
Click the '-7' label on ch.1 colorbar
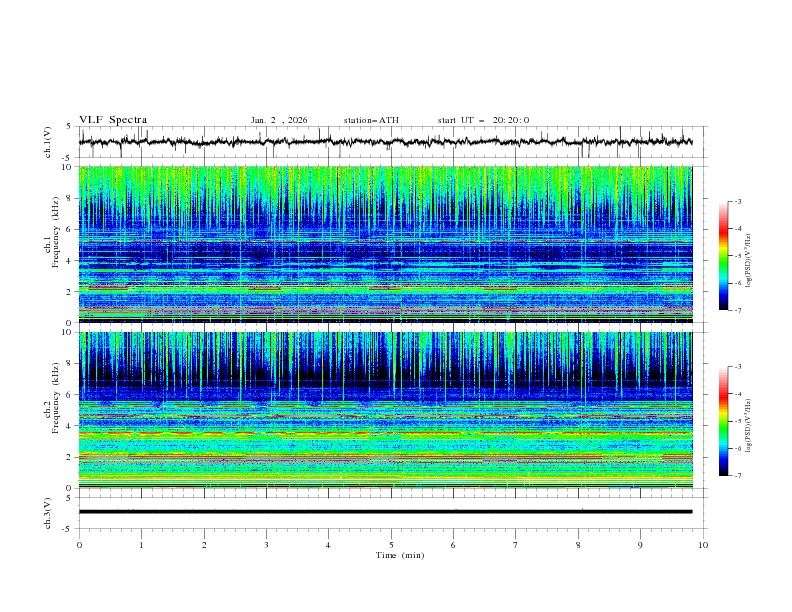[738, 310]
